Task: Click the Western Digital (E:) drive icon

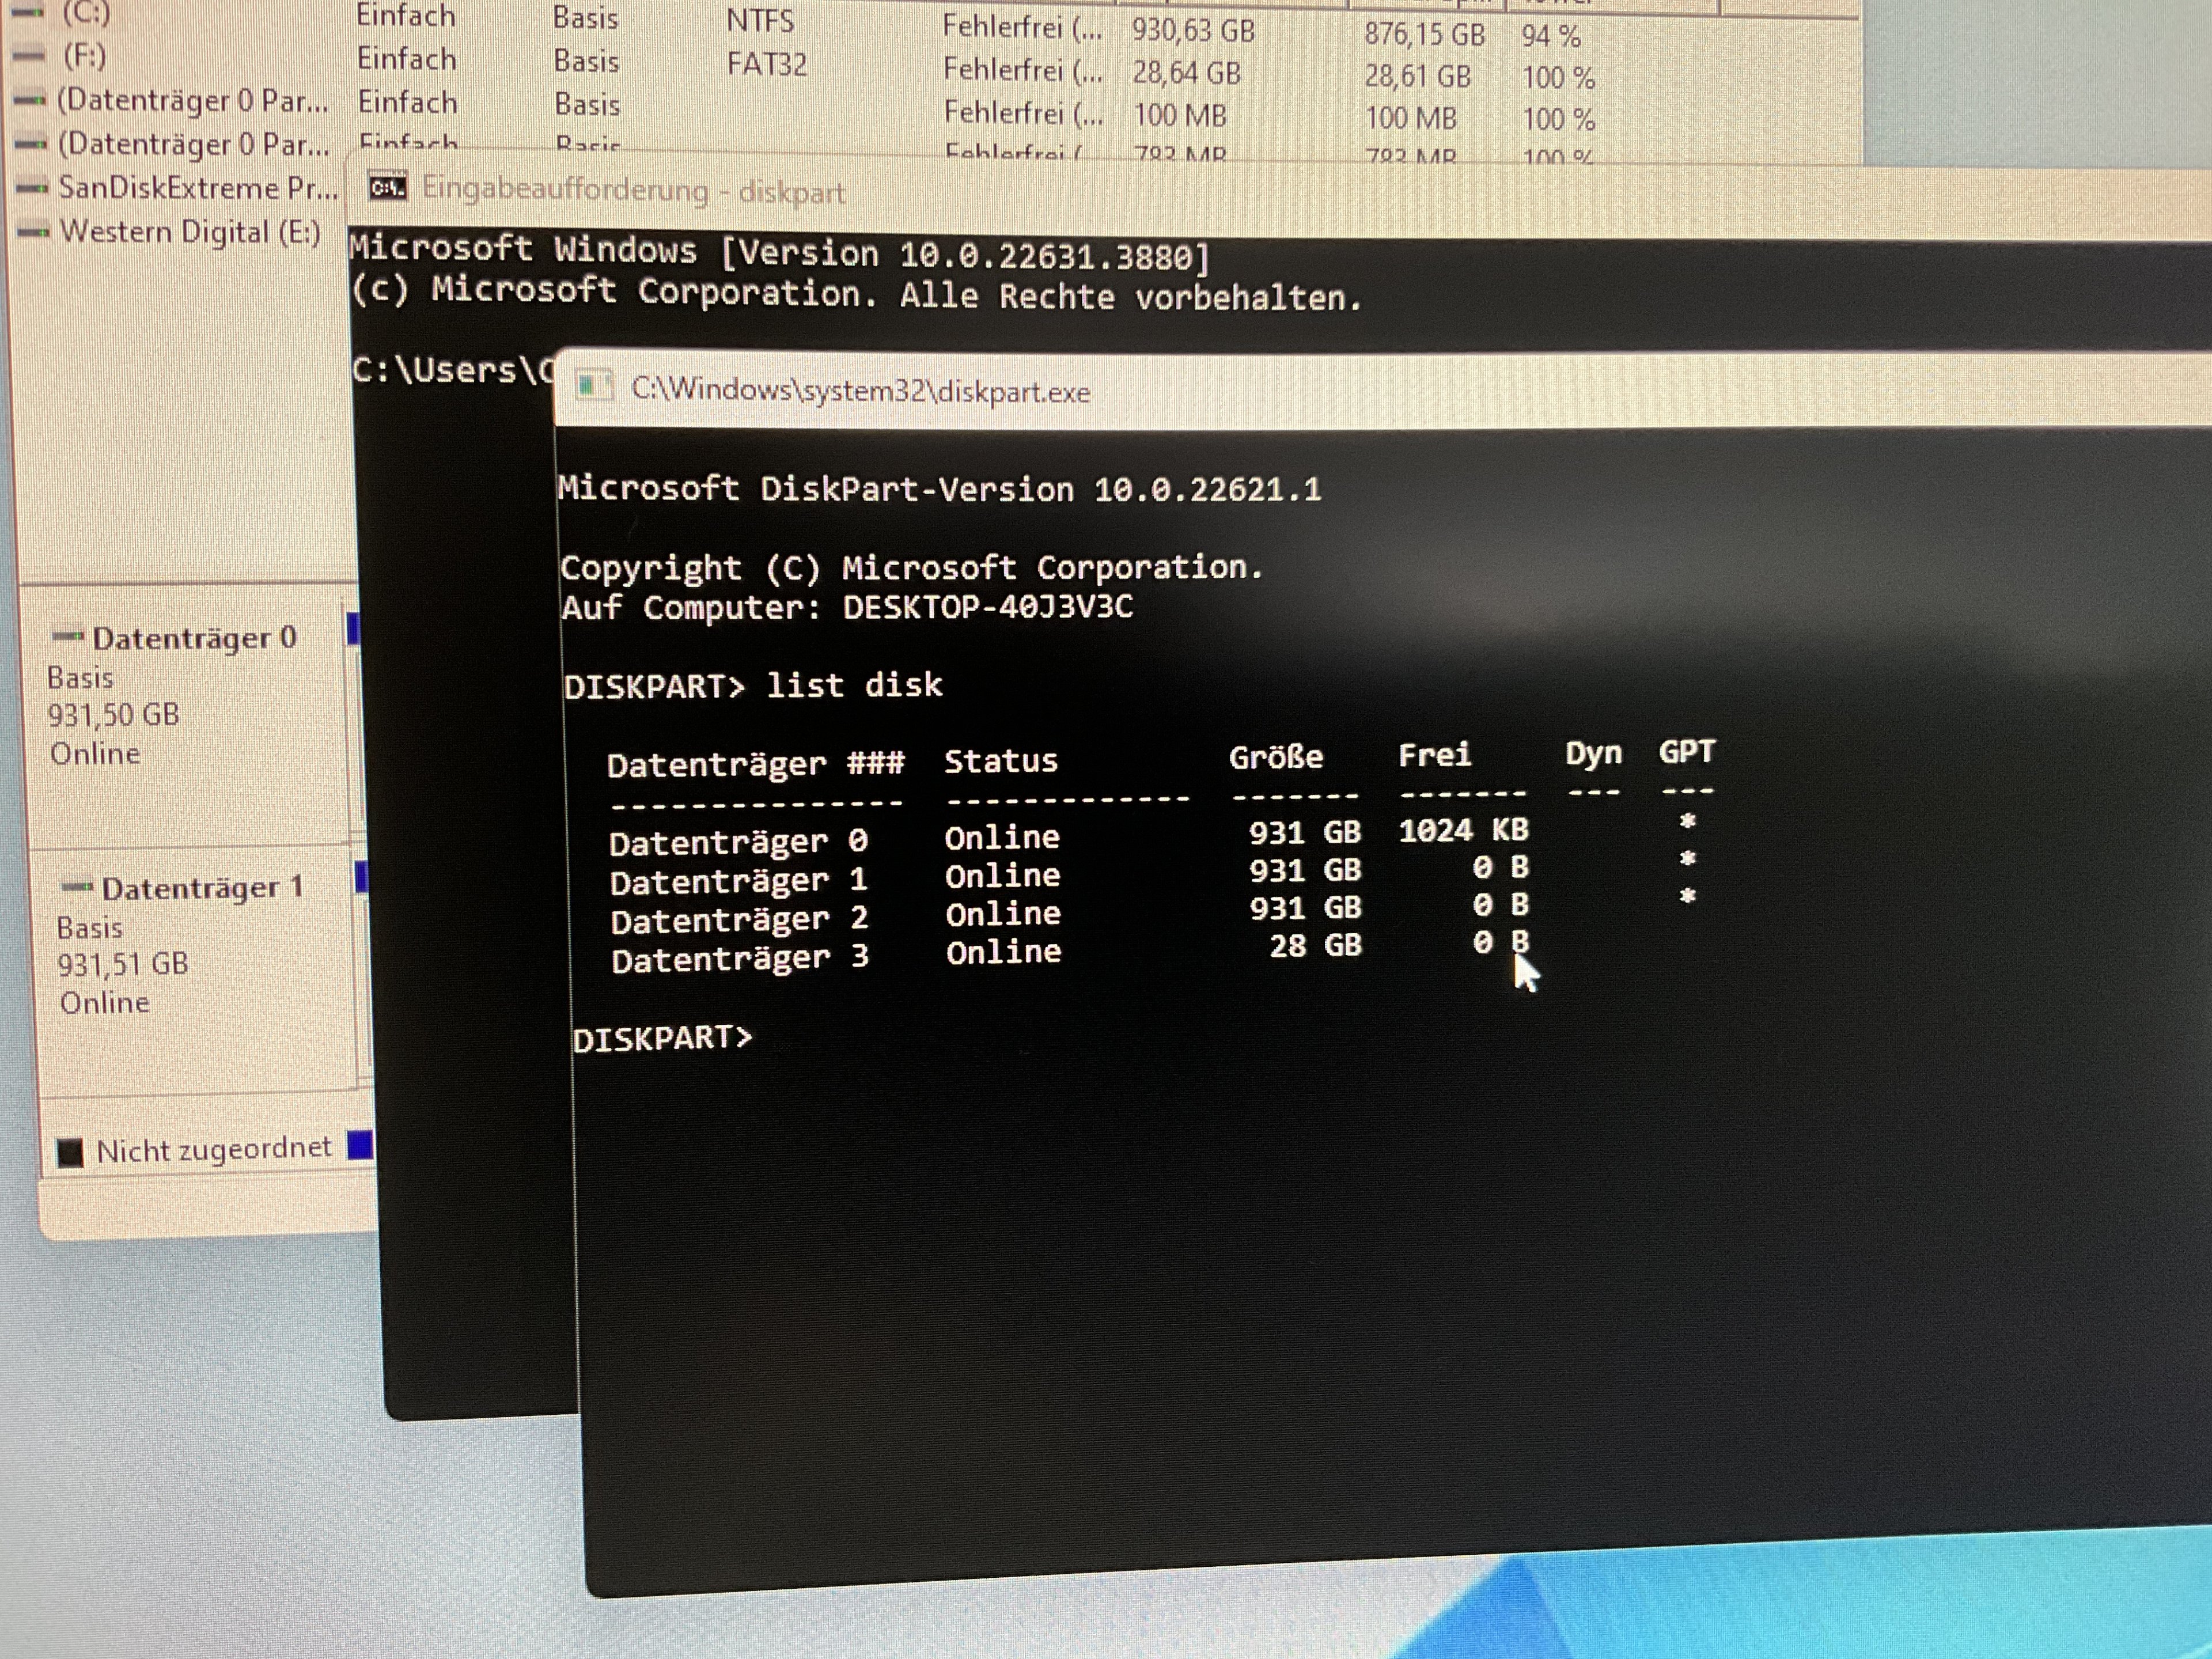Action: tap(33, 232)
